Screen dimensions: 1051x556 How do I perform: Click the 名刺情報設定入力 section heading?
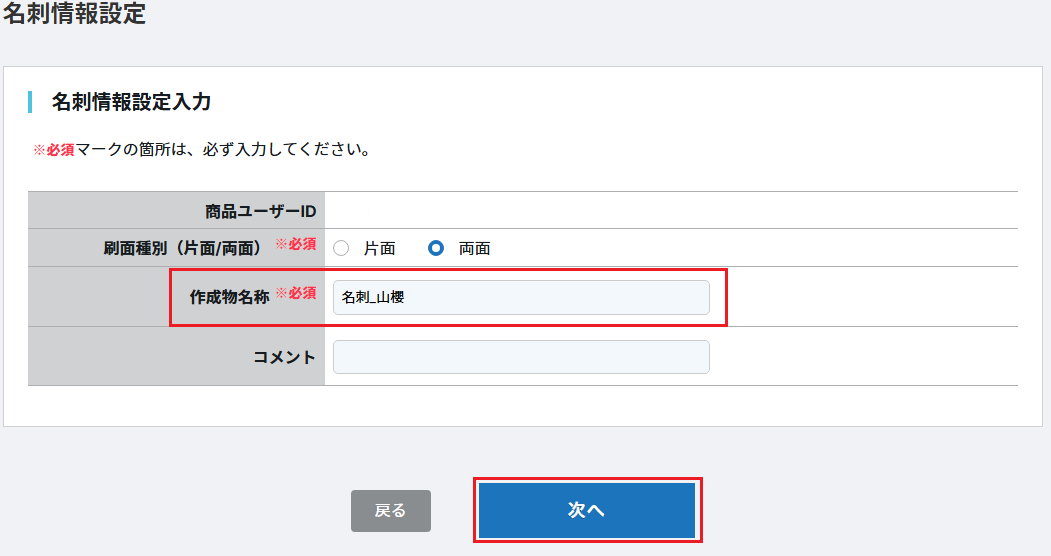pyautogui.click(x=131, y=102)
